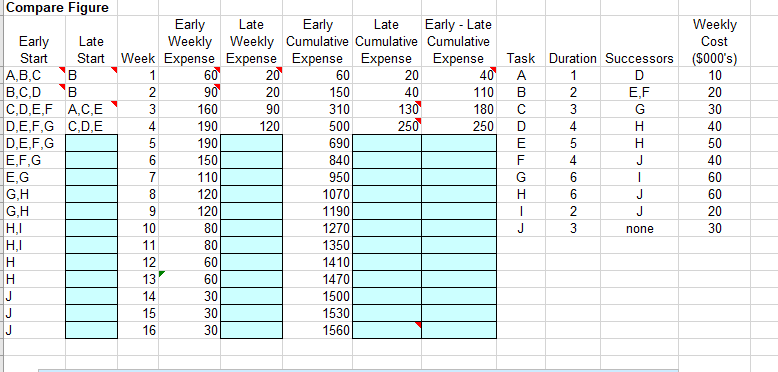Select Weekly Cost 10 for task A
778x372 pixels.
click(x=714, y=75)
